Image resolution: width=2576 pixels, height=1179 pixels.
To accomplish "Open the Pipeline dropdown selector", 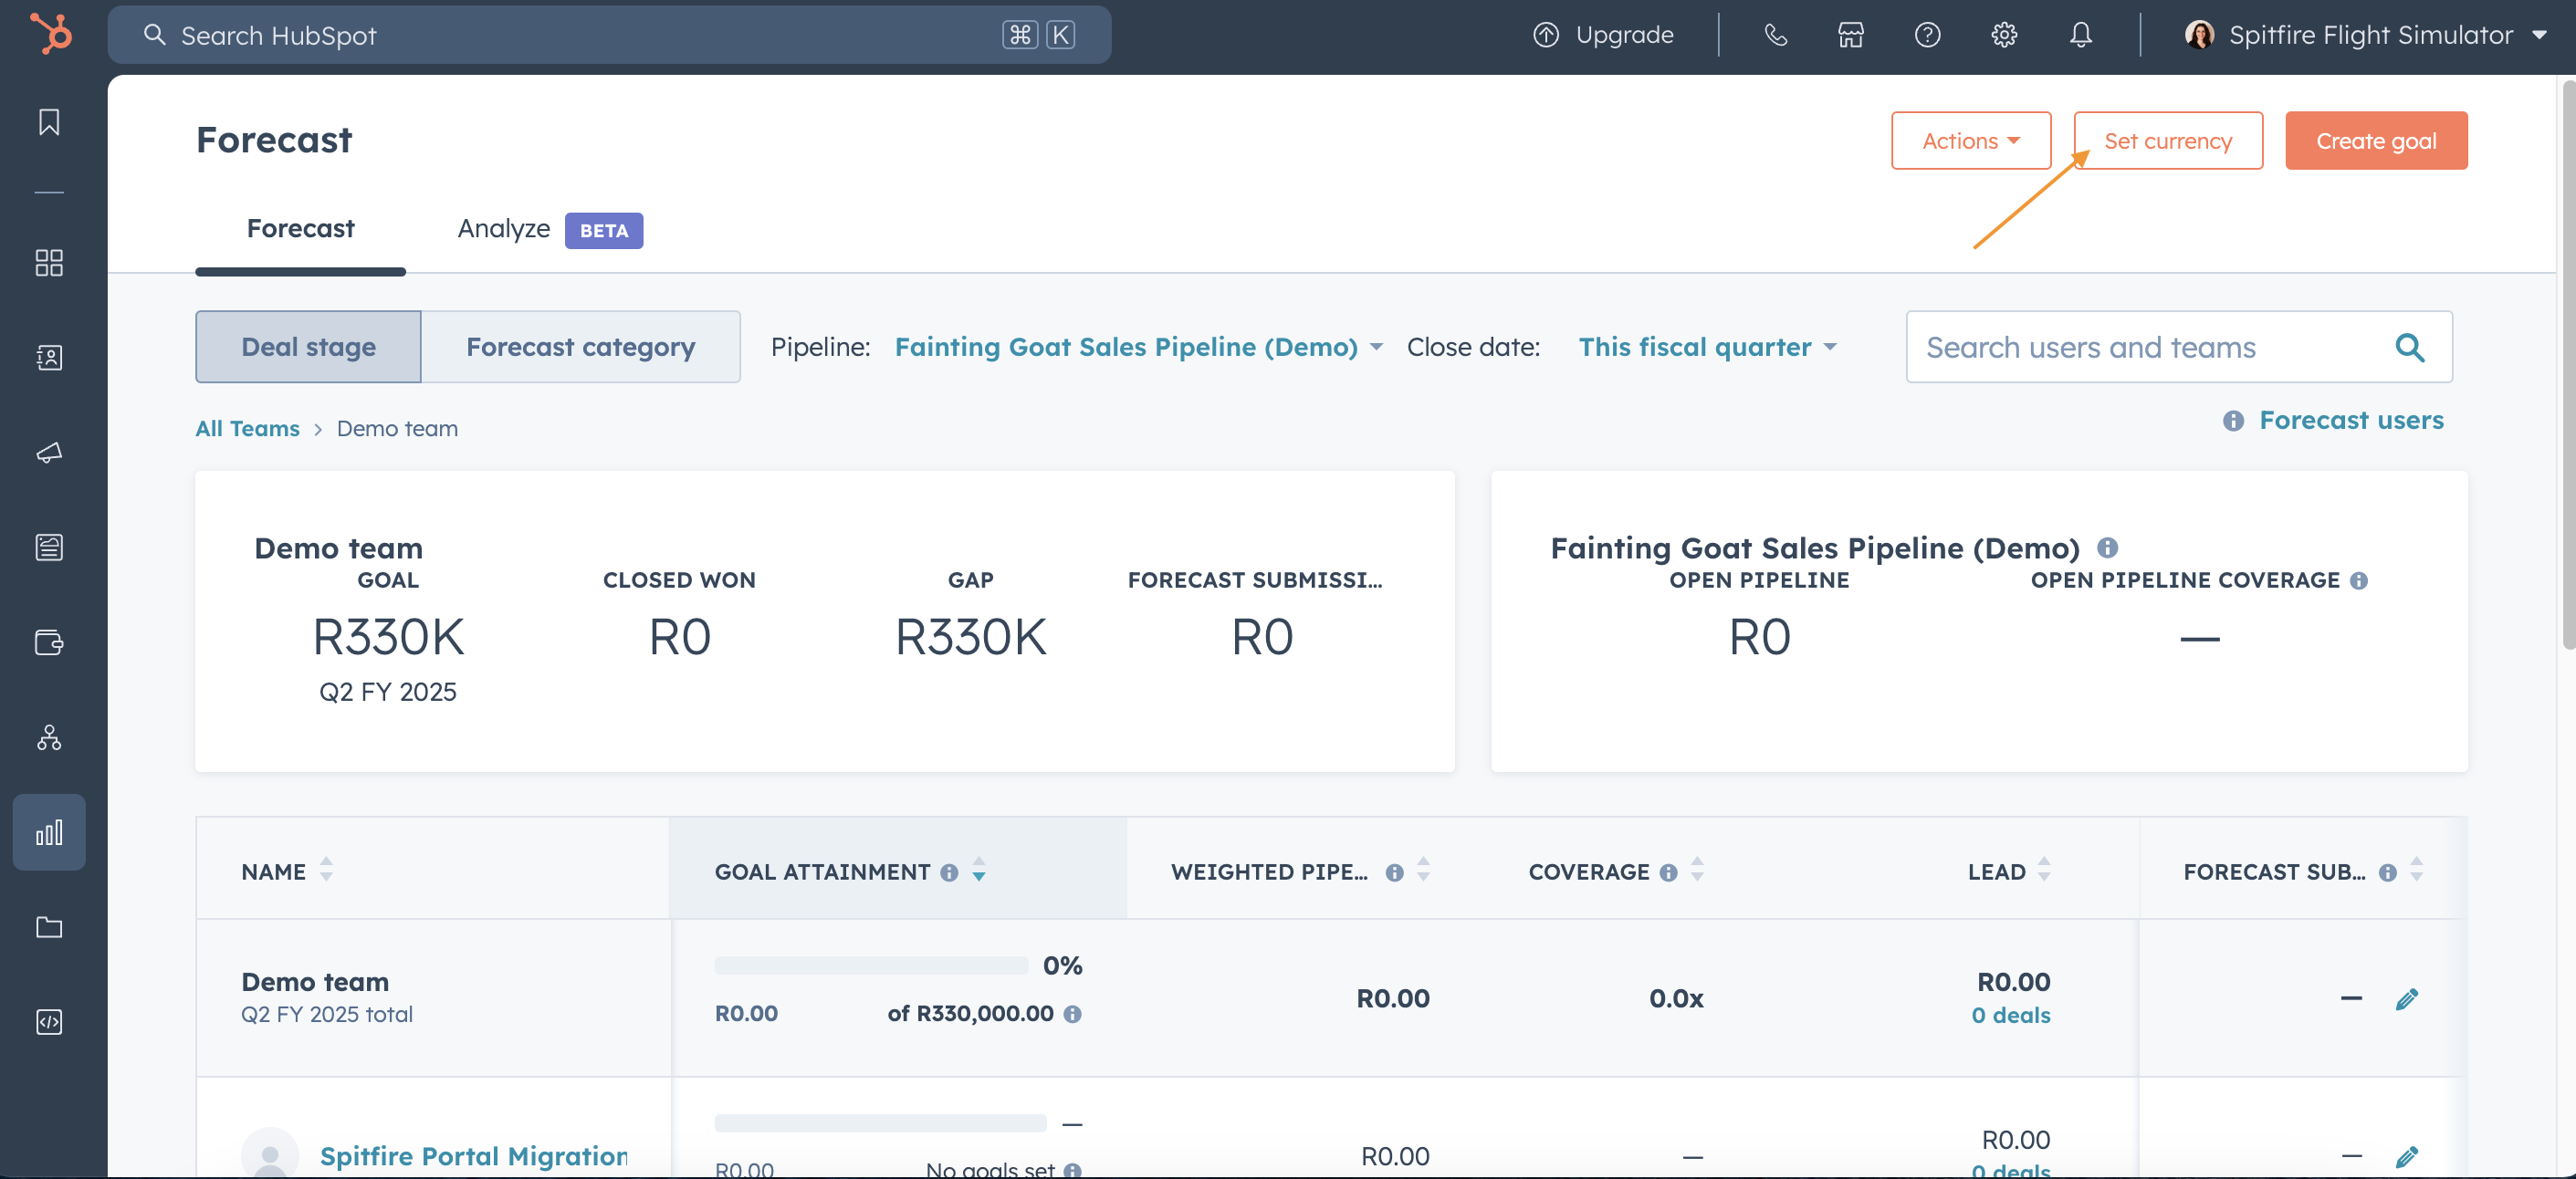I will (1138, 347).
